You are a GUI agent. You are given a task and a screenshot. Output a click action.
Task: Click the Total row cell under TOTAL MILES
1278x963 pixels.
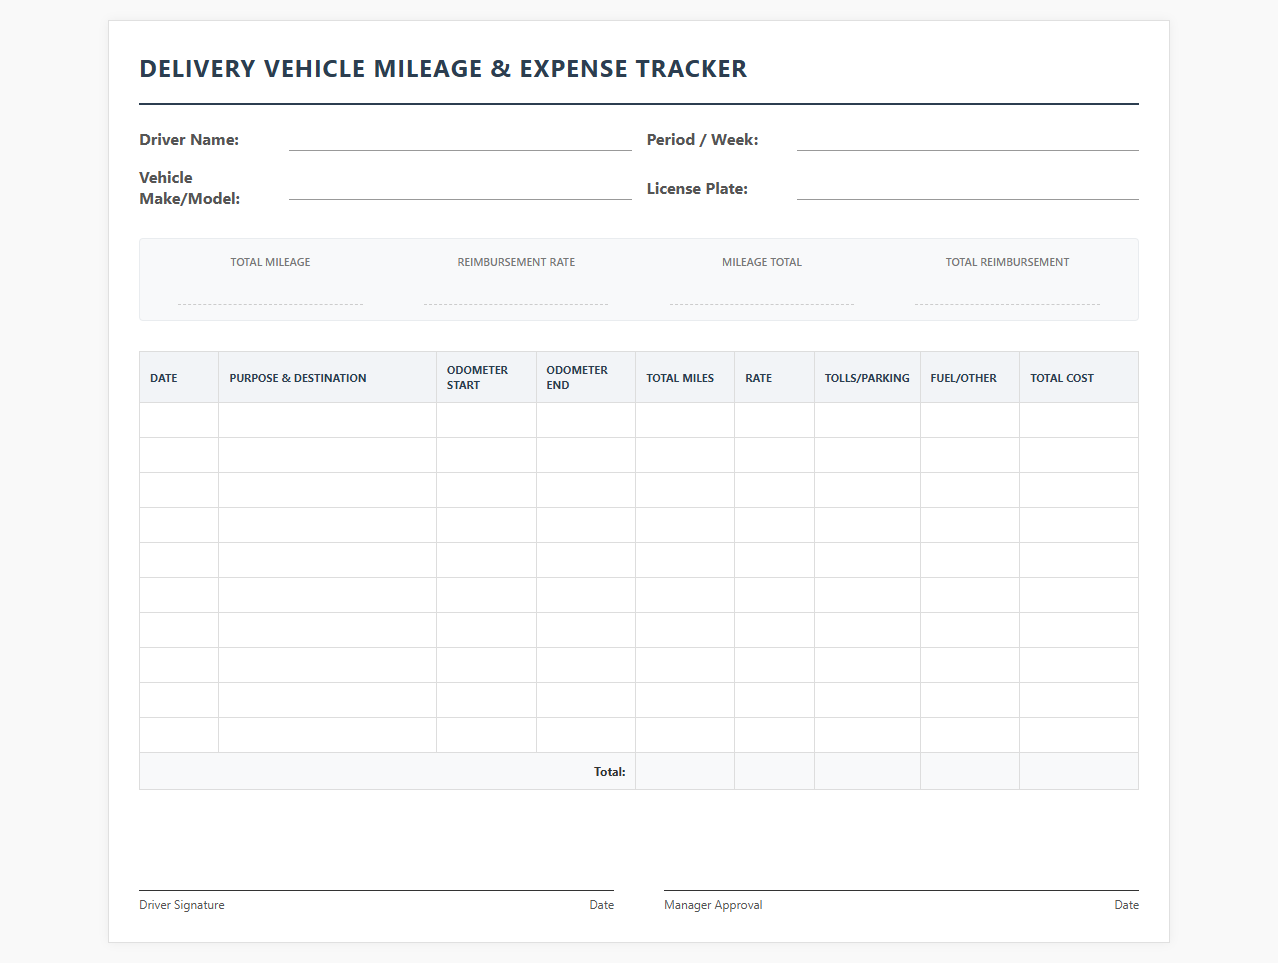[685, 771]
